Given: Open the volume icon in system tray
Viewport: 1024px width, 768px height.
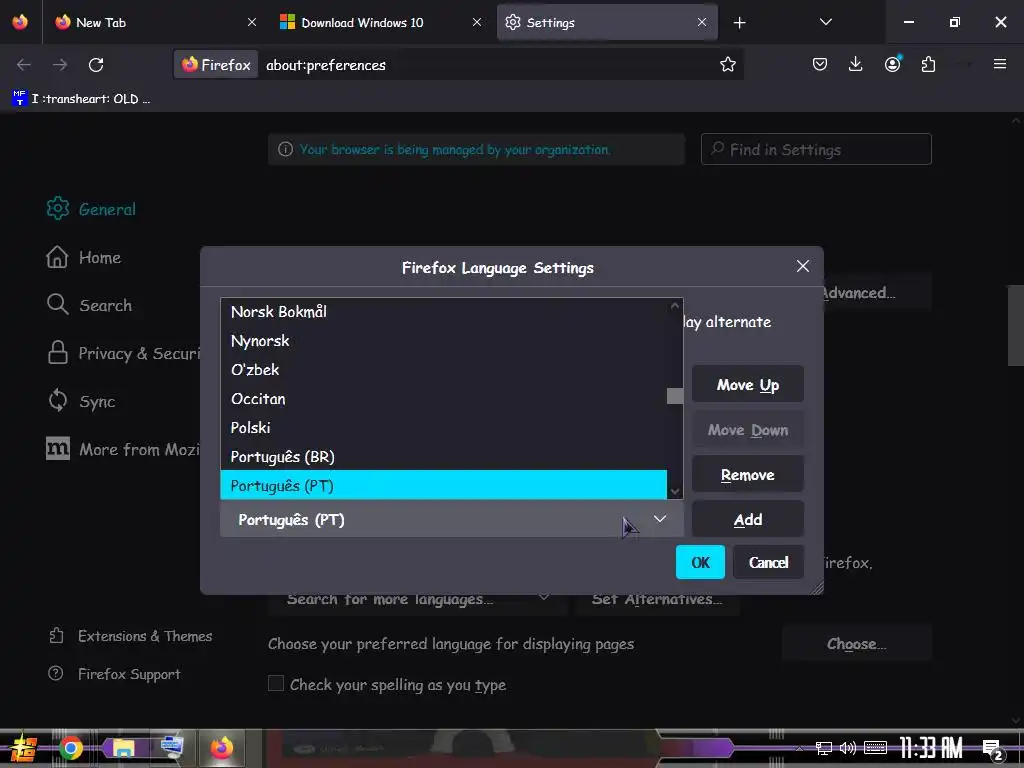Looking at the screenshot, I should tap(848, 748).
